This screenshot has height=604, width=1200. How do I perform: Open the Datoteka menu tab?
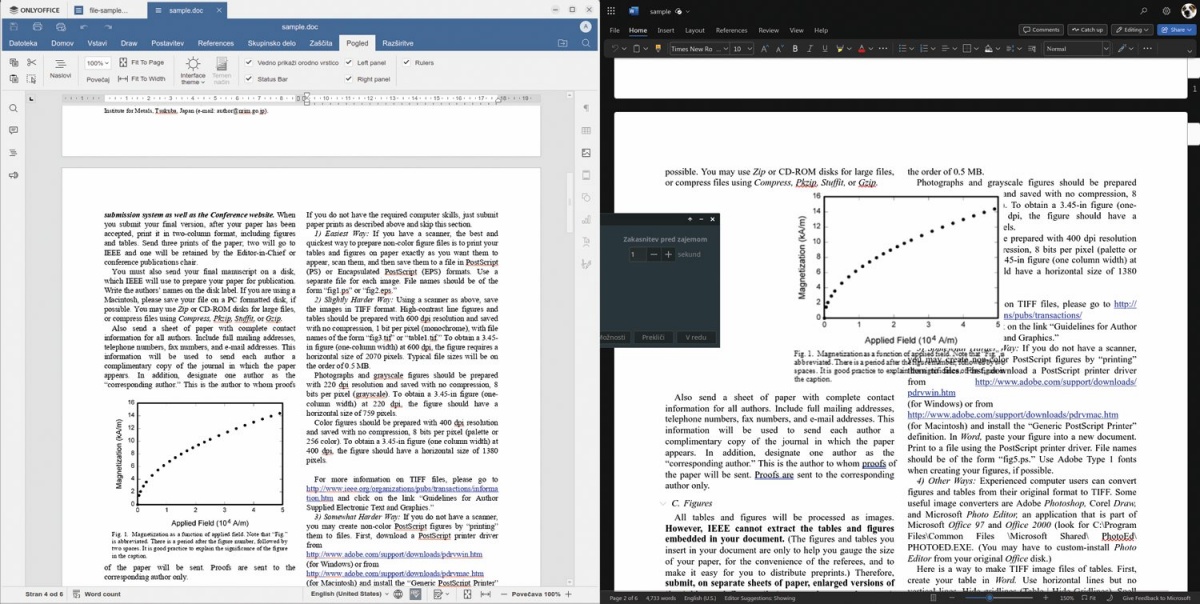tap(23, 43)
